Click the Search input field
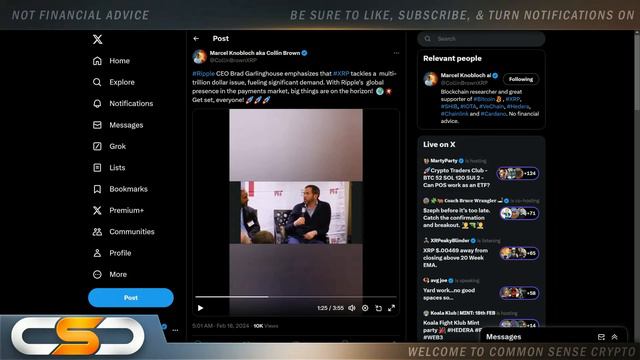This screenshot has width=640, height=360. pyautogui.click(x=481, y=39)
